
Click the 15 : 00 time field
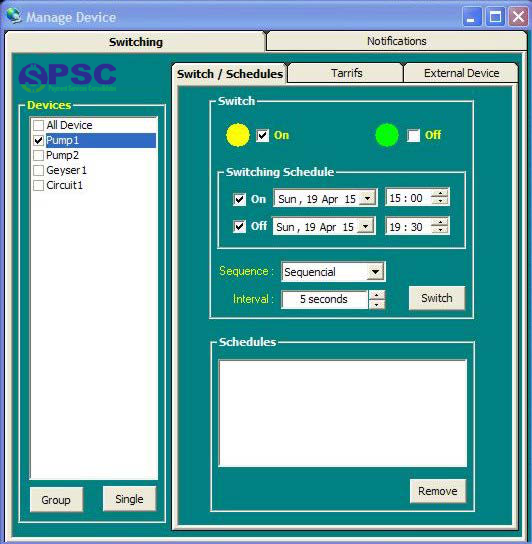408,198
